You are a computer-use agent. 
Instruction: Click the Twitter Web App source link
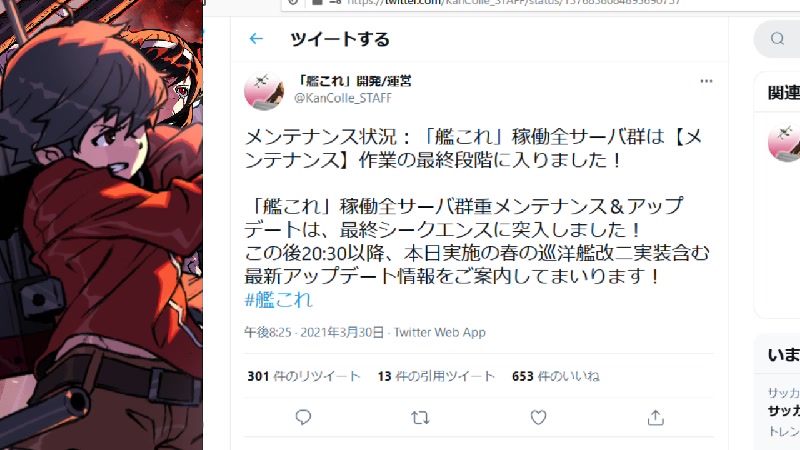[x=440, y=333]
